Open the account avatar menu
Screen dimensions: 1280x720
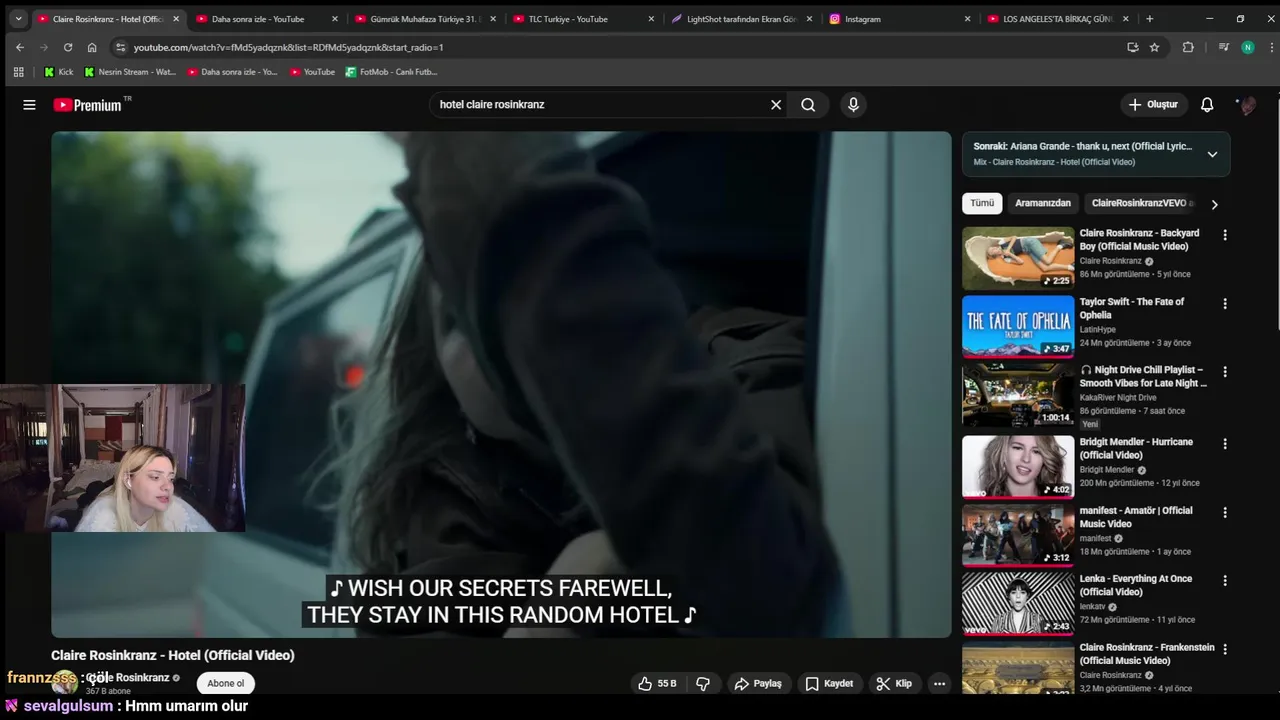1246,105
